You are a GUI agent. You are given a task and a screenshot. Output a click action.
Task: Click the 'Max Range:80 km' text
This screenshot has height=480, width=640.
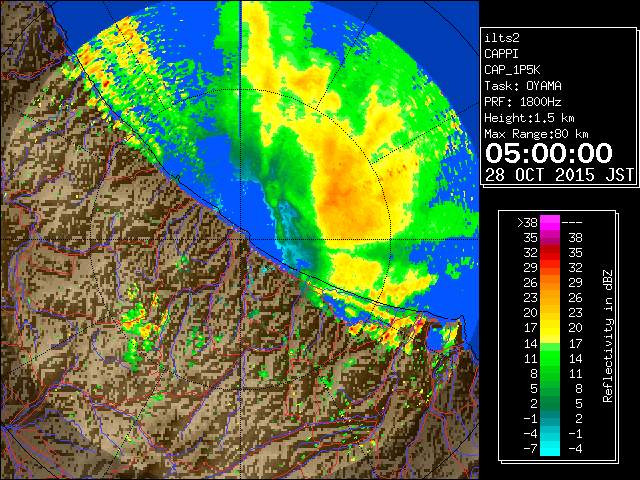tap(536, 134)
